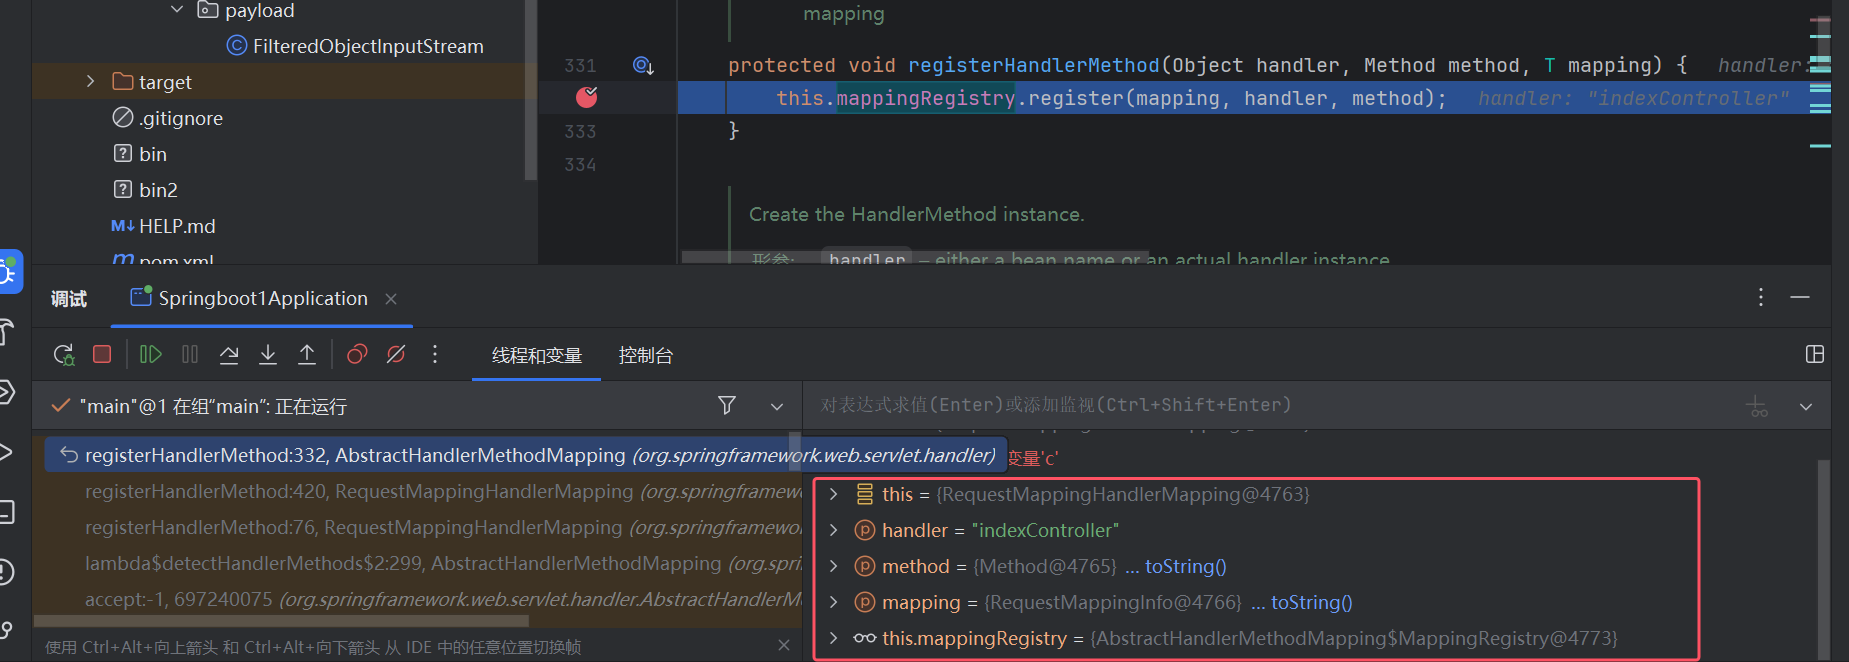Click the frames list horizontal scrollbar
This screenshot has width=1849, height=662.
[x=281, y=621]
